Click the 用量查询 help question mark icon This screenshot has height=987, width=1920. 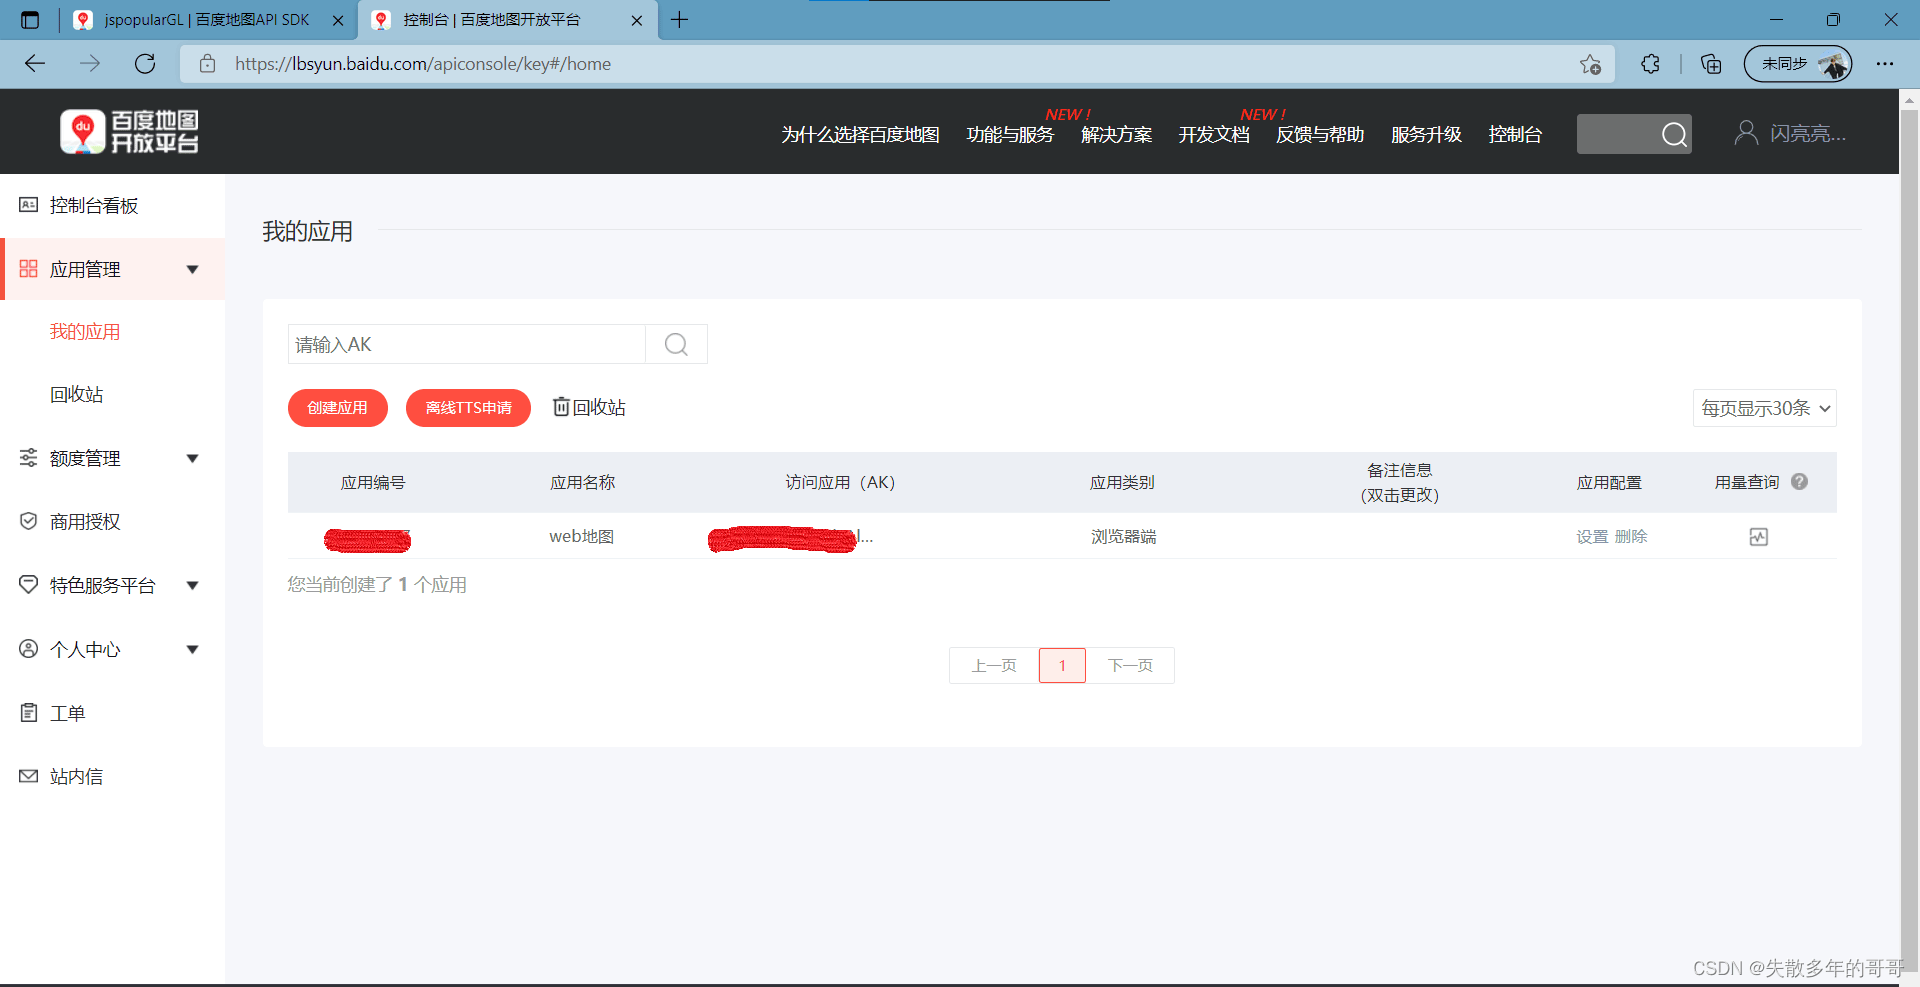point(1799,482)
